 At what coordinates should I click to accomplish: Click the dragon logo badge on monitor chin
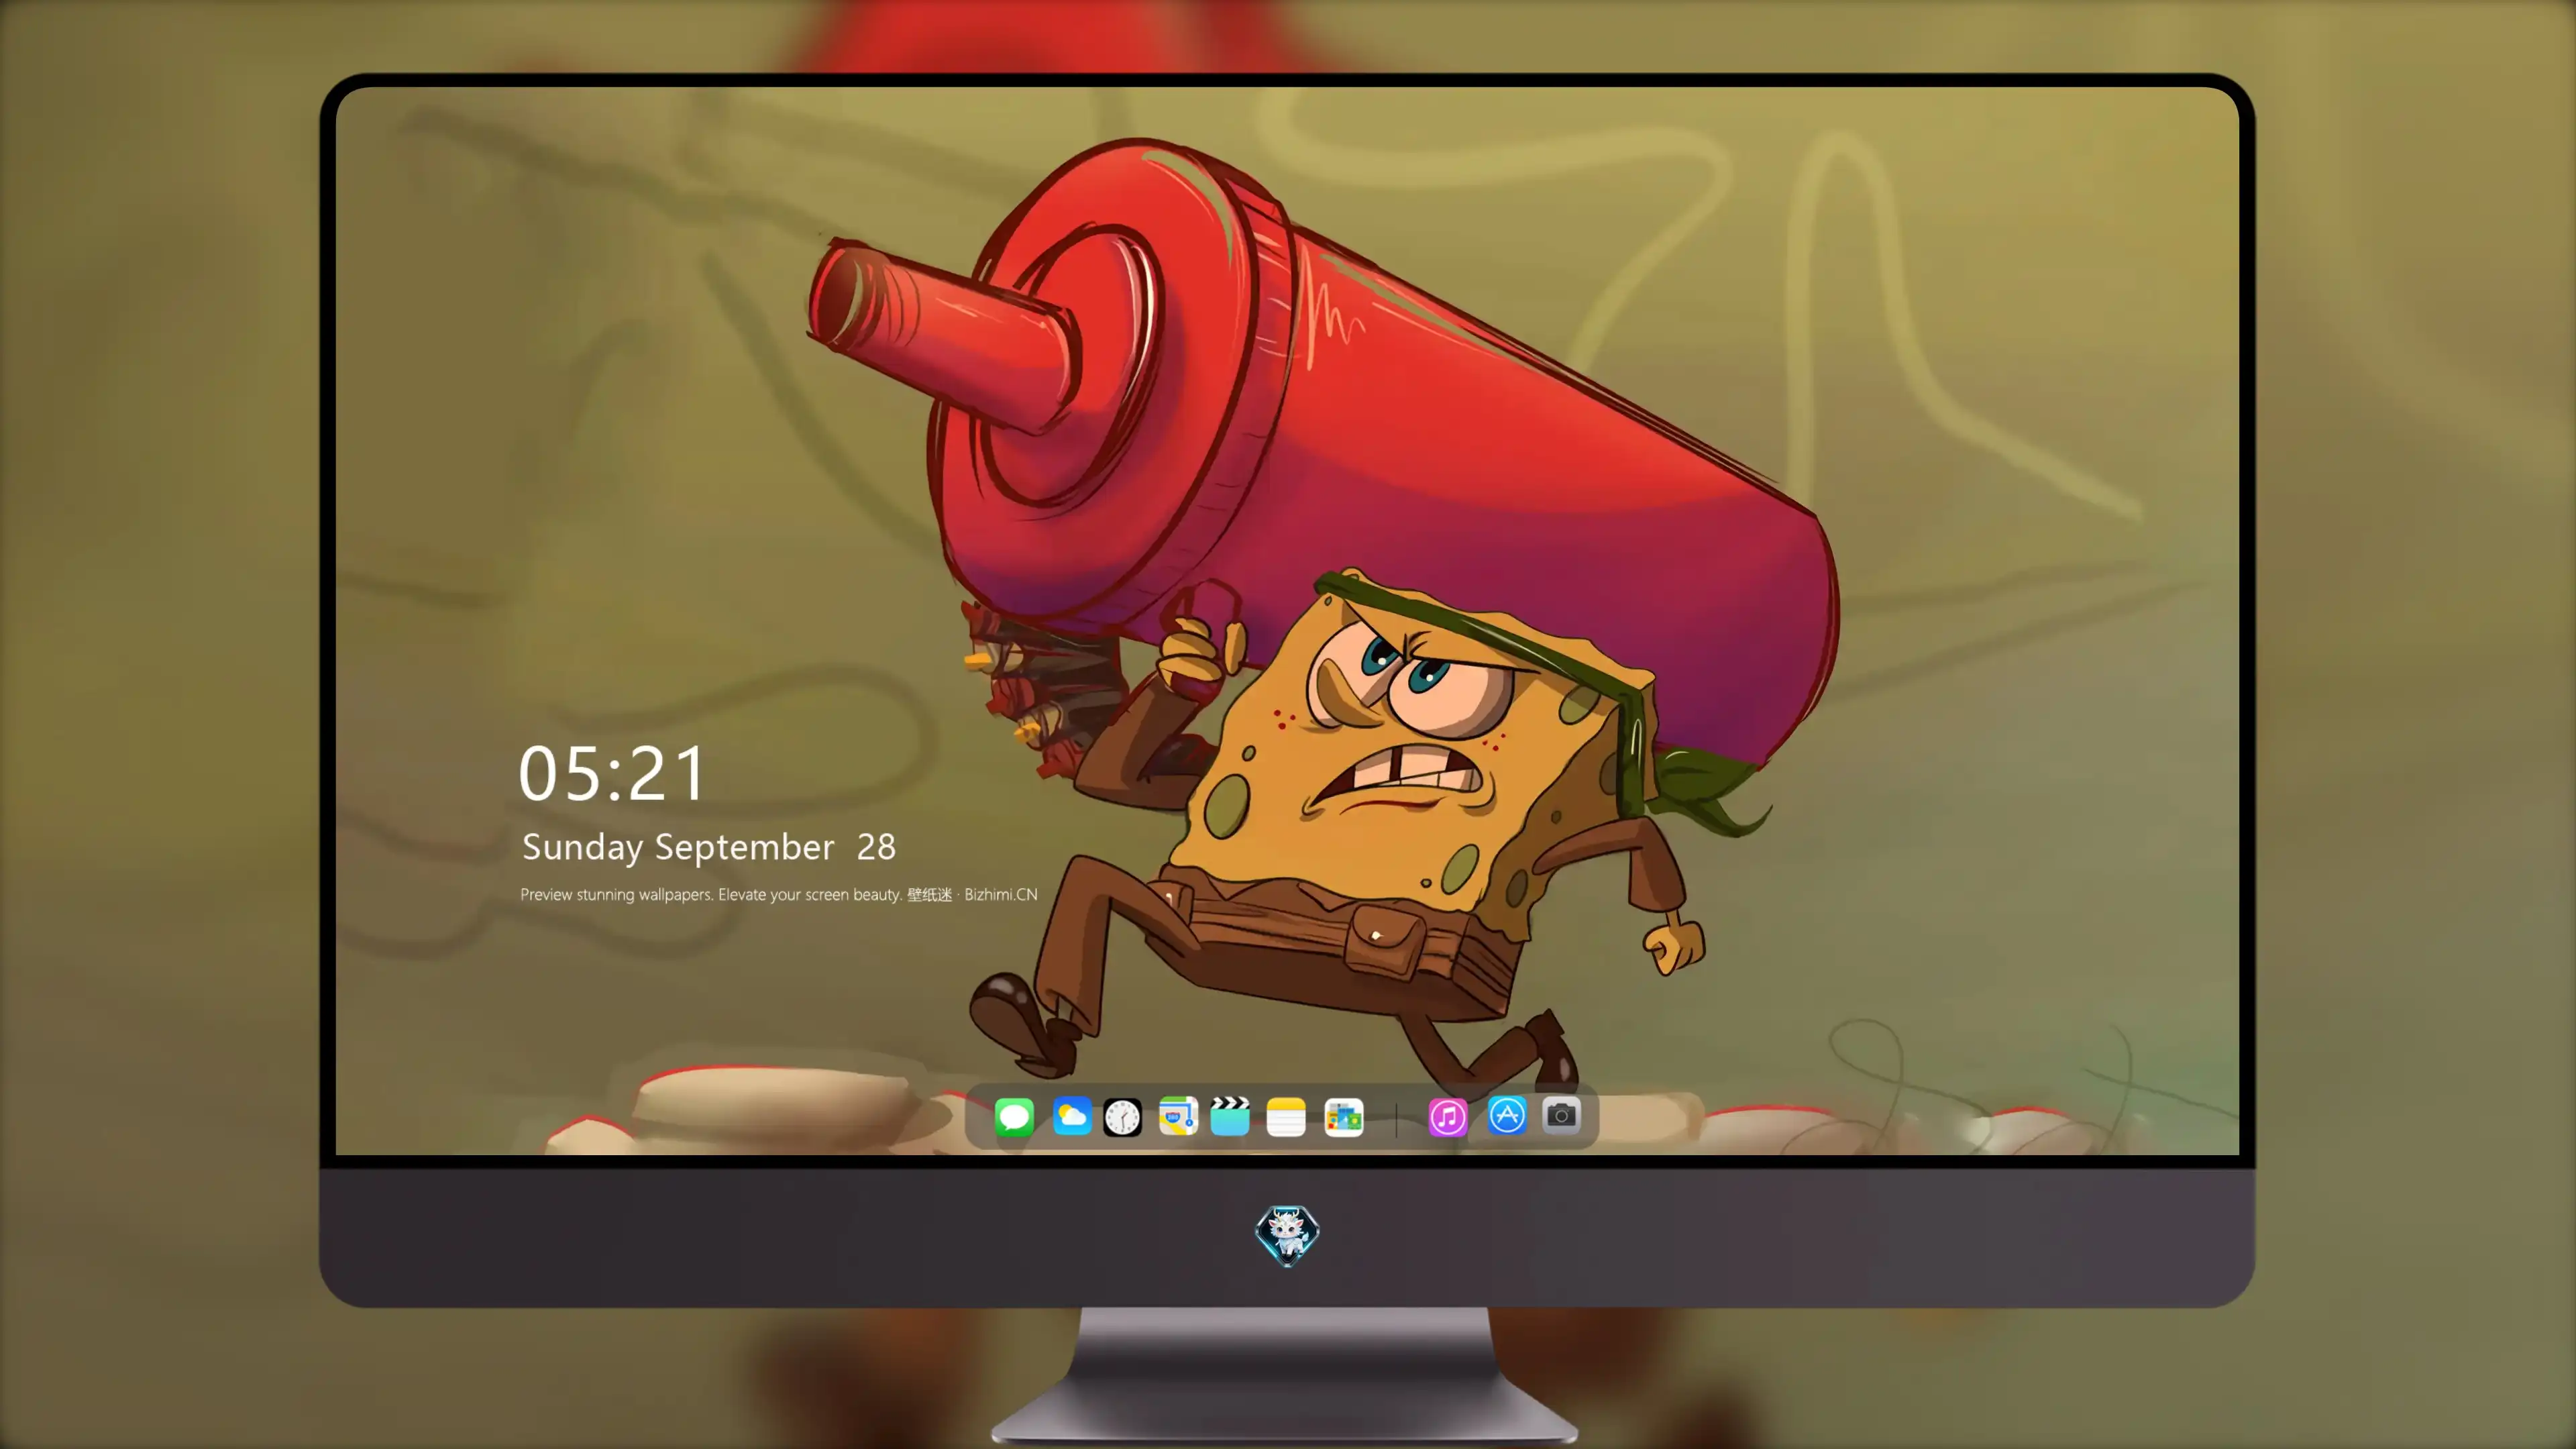[x=1287, y=1235]
